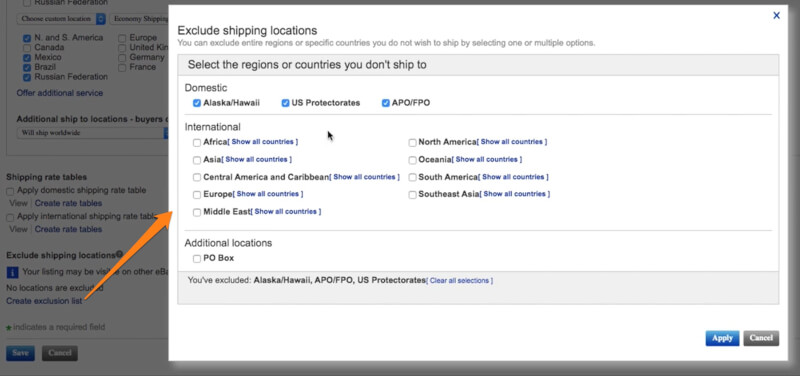Toggle checked Russian Federation checkbox under Brazil
The image size is (800, 376).
(27, 77)
